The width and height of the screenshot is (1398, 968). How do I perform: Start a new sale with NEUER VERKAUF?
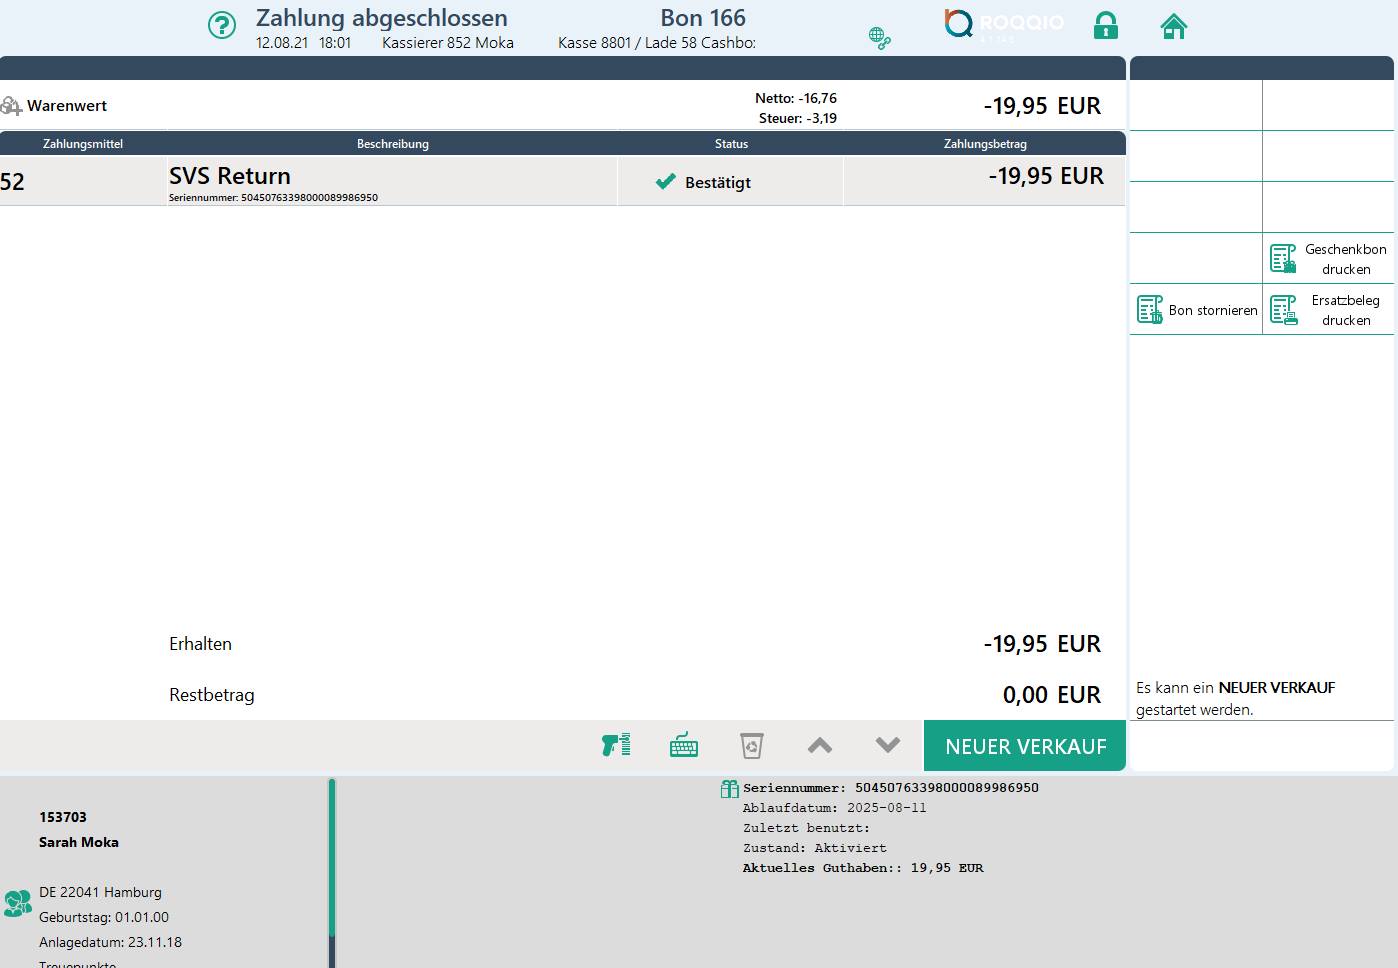pyautogui.click(x=1025, y=747)
